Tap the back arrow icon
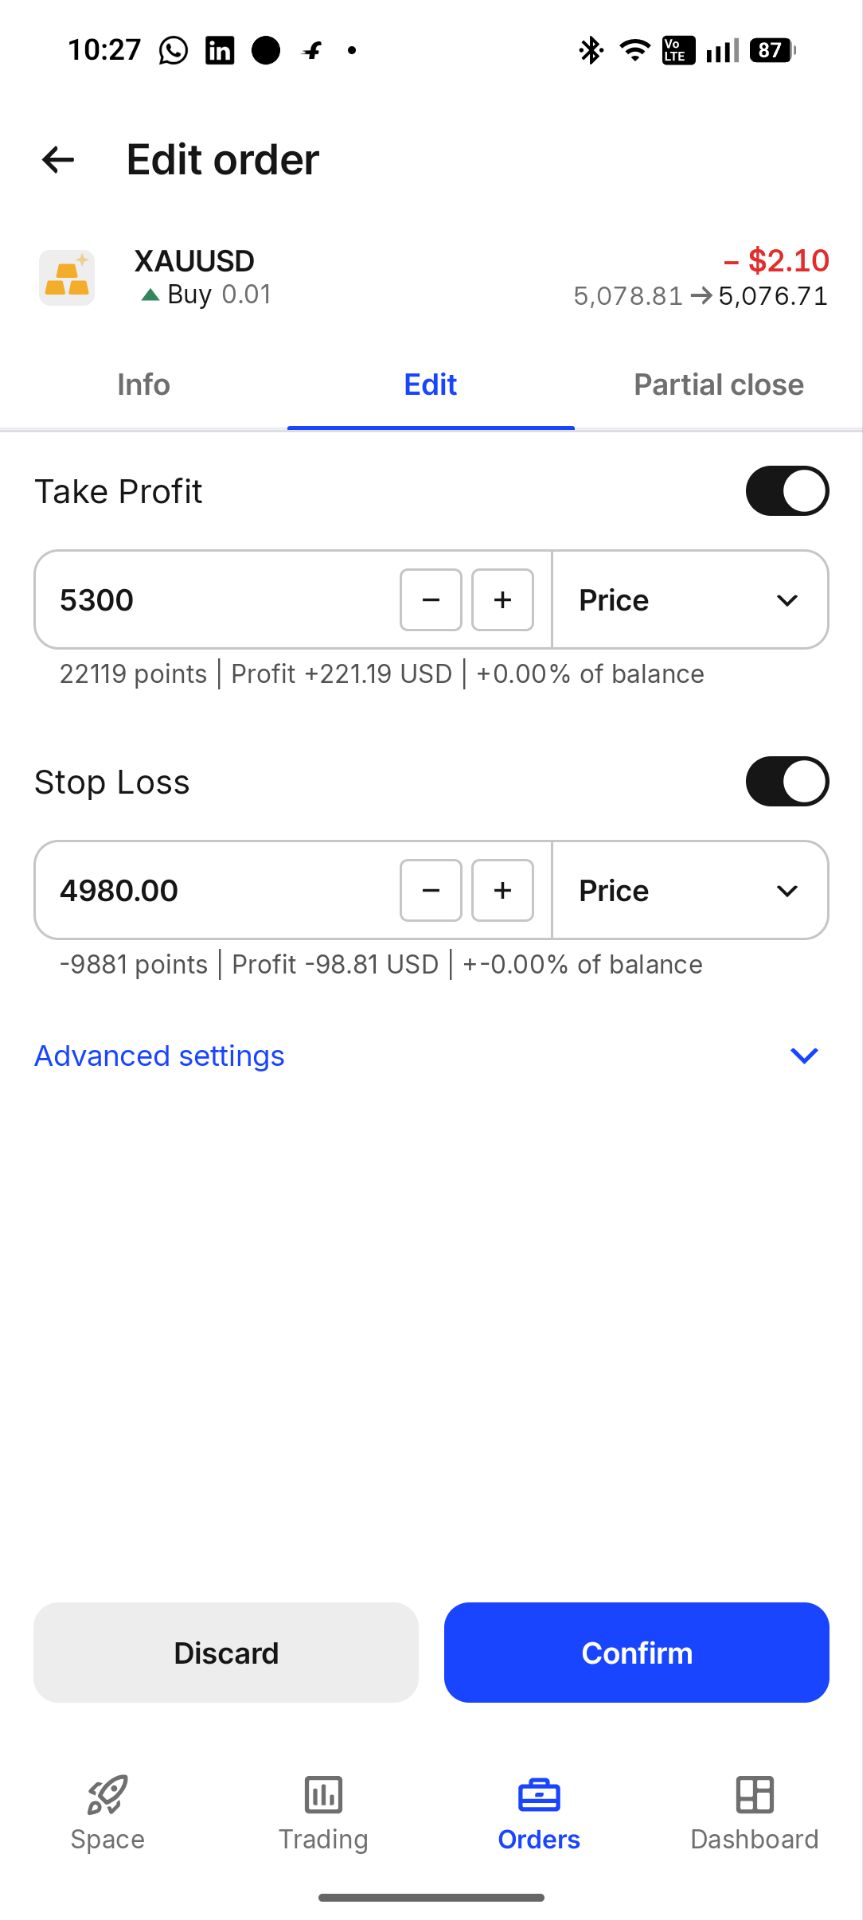863x1920 pixels. point(58,160)
